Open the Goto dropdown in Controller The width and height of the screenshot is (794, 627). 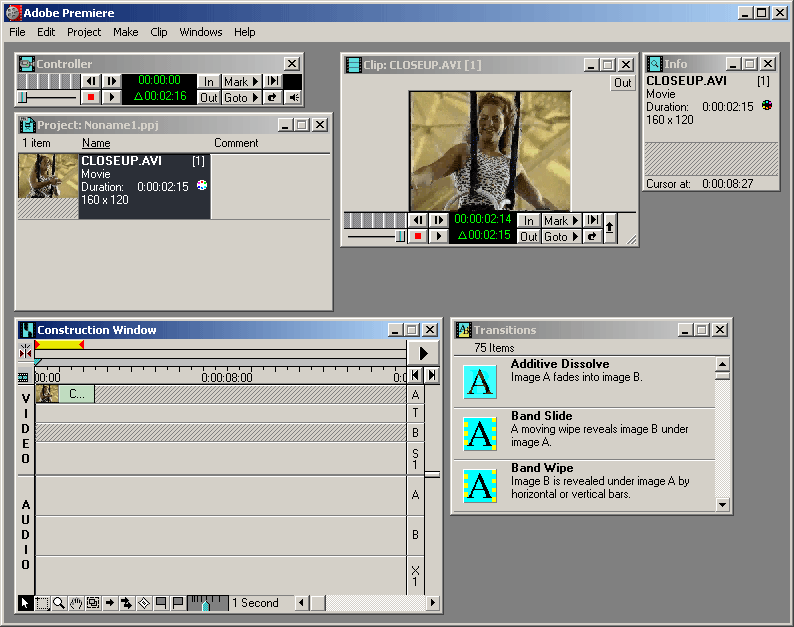click(x=242, y=97)
